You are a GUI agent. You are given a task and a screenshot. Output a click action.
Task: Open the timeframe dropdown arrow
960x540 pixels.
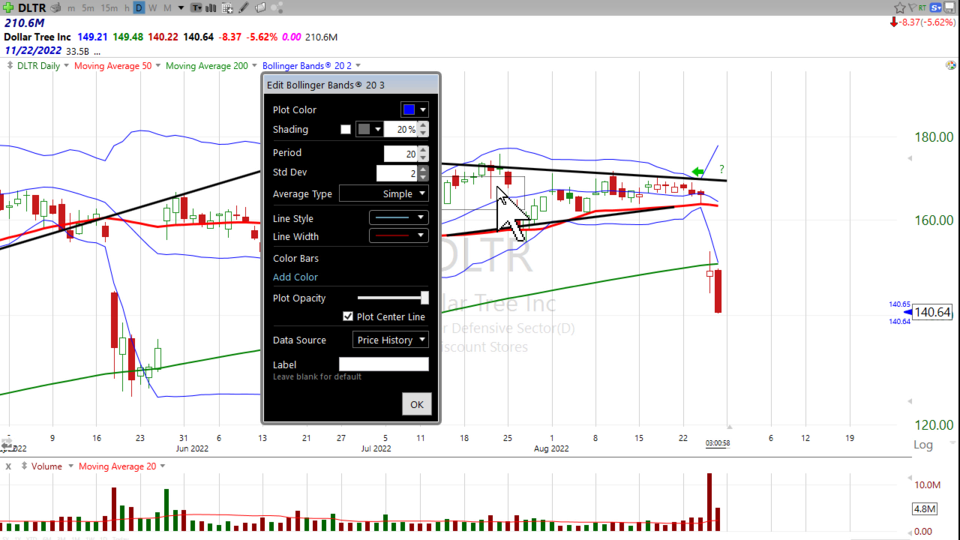click(x=181, y=8)
